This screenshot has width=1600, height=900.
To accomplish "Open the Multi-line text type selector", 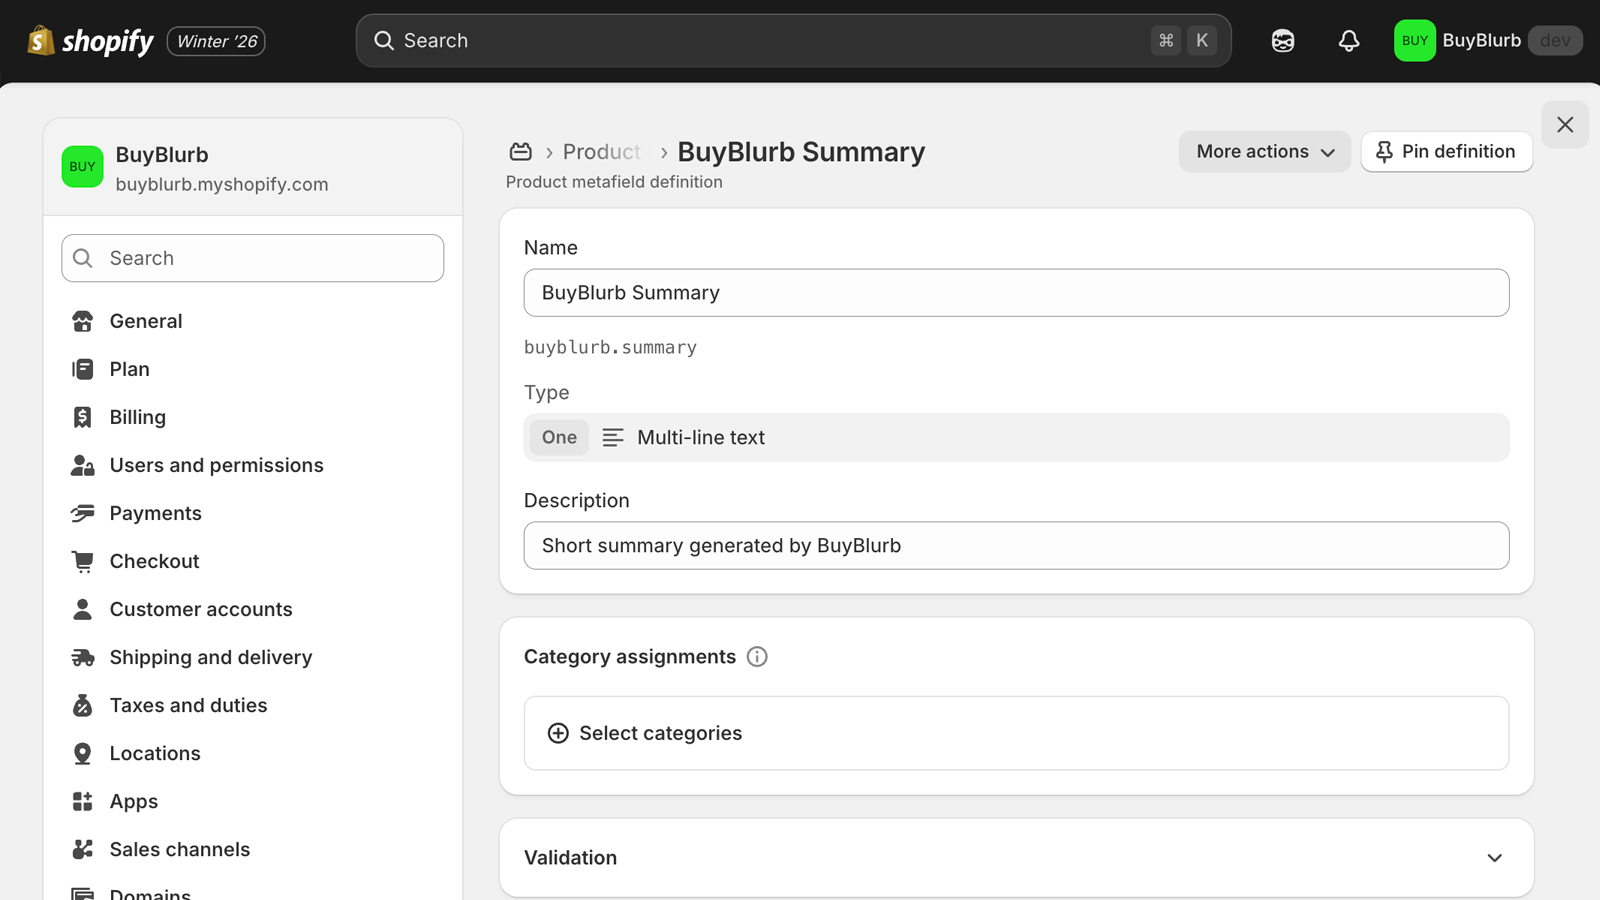I will 1016,437.
